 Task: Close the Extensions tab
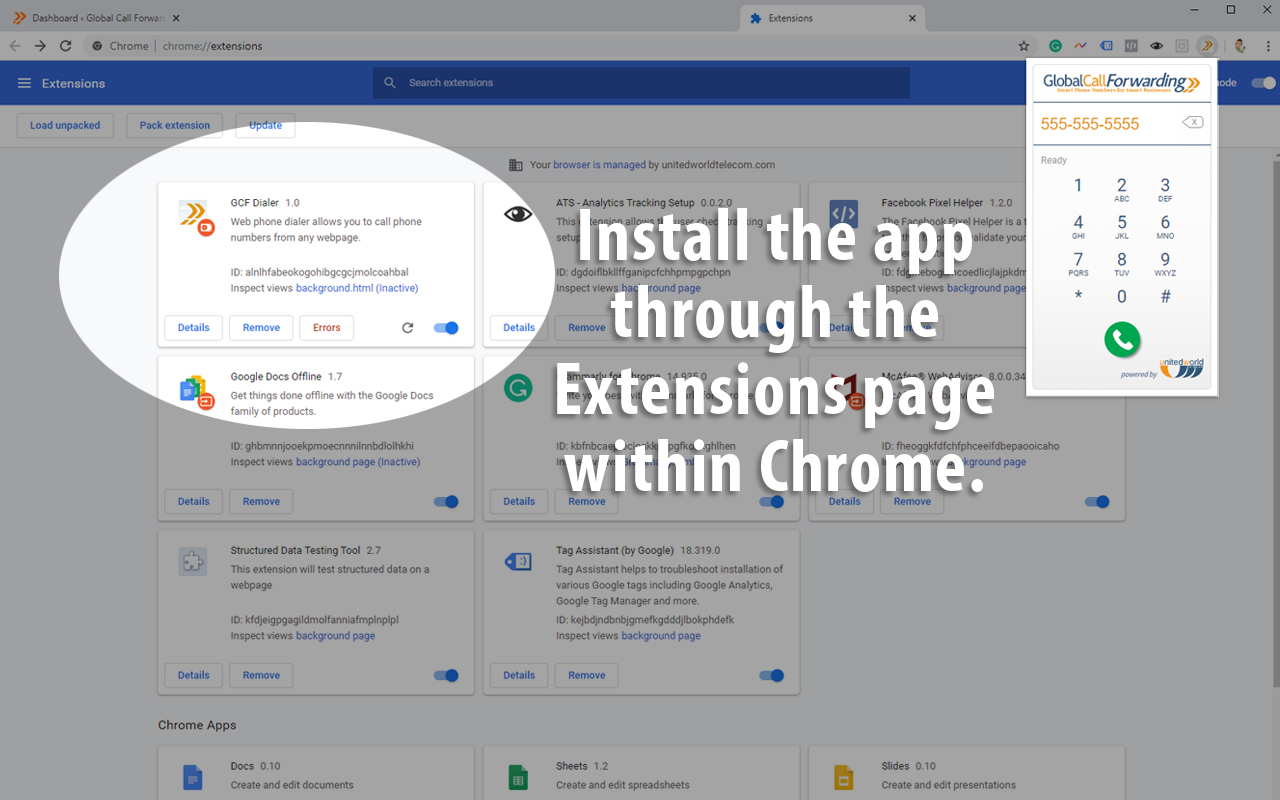912,18
